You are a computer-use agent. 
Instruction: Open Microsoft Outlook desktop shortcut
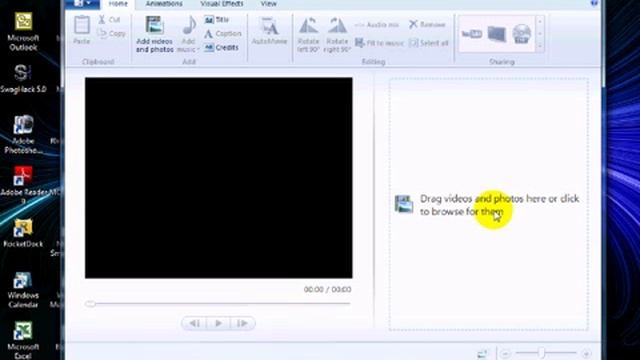(23, 31)
